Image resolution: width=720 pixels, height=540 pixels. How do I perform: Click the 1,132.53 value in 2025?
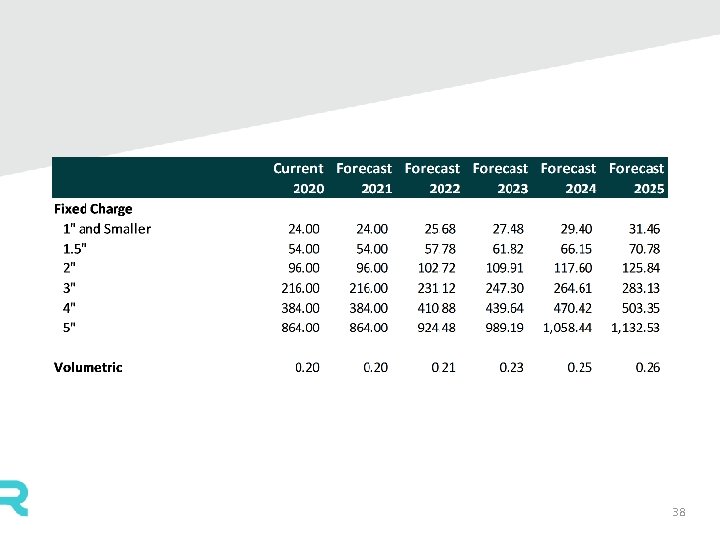tap(635, 327)
